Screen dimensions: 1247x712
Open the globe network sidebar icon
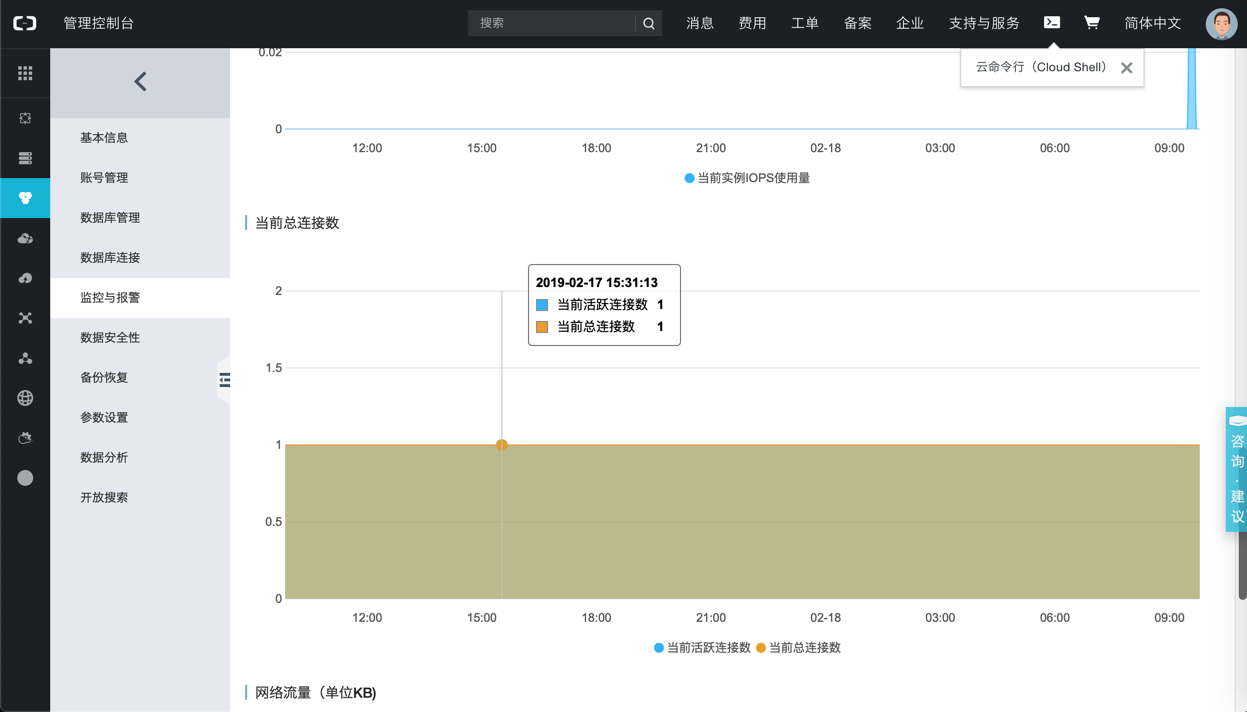pyautogui.click(x=25, y=398)
